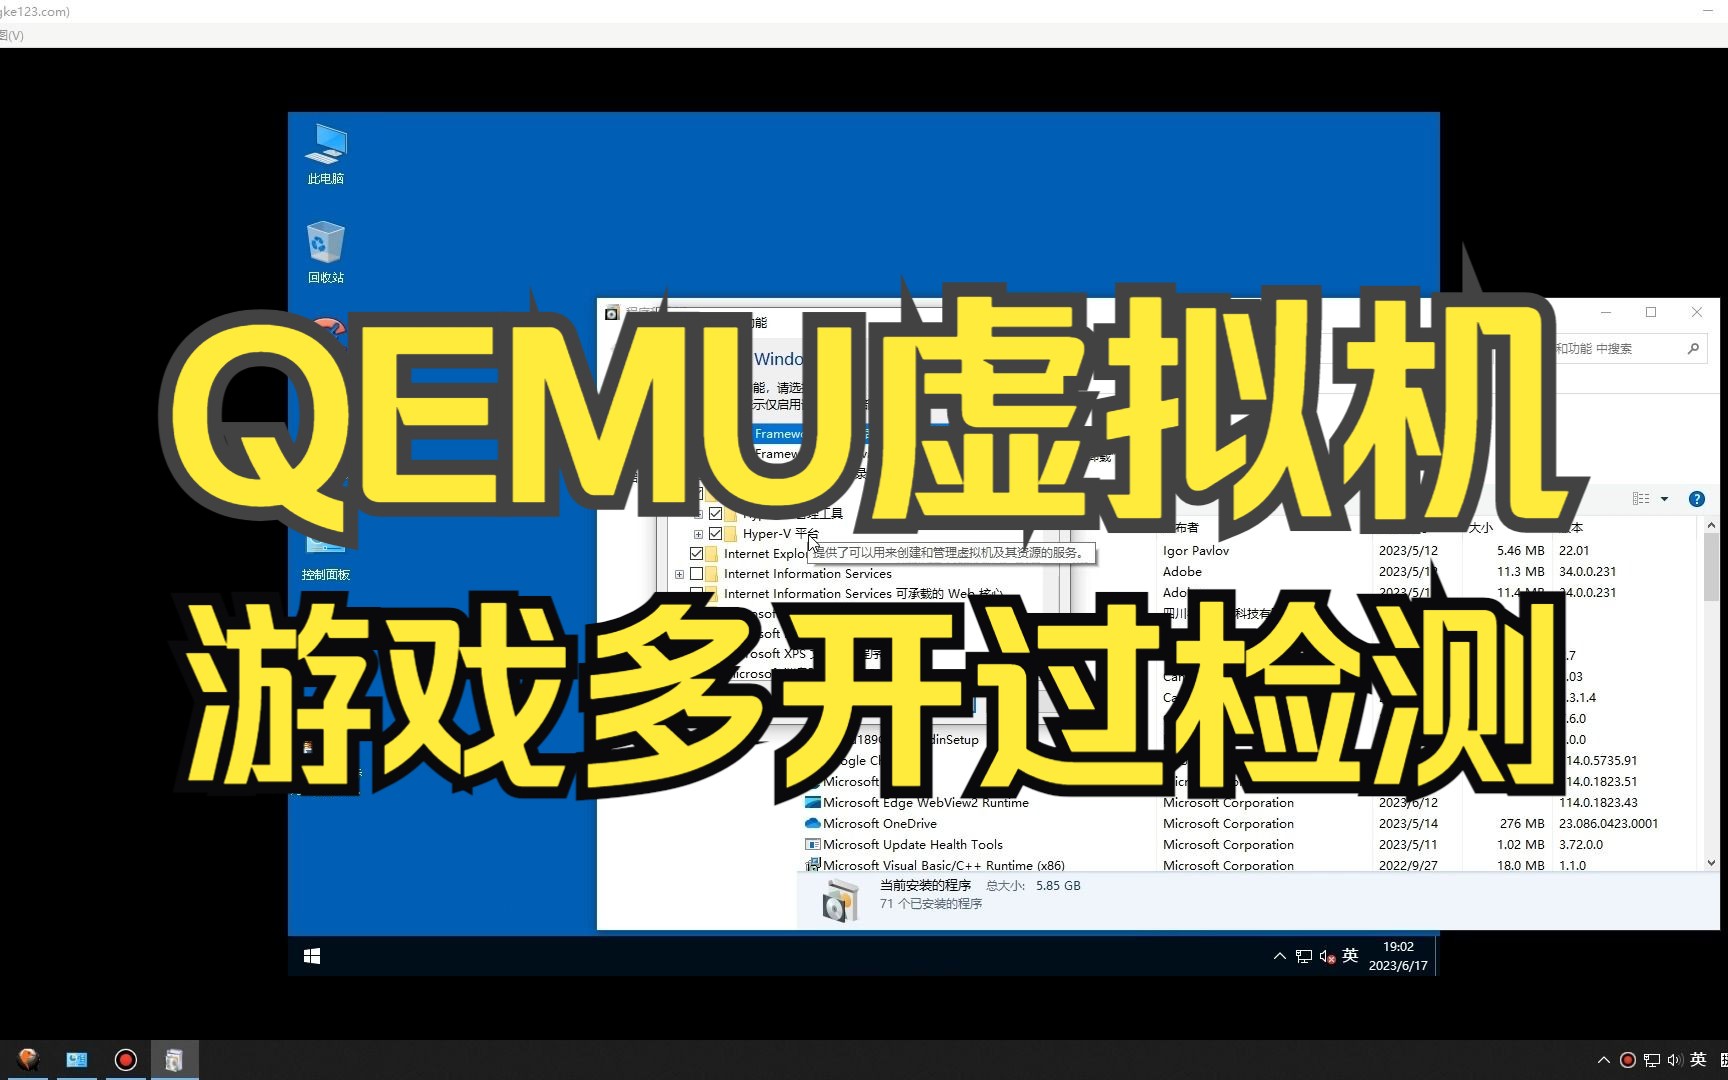
Task: Click the active QEMU host taskbar icon
Action: pyautogui.click(x=174, y=1060)
